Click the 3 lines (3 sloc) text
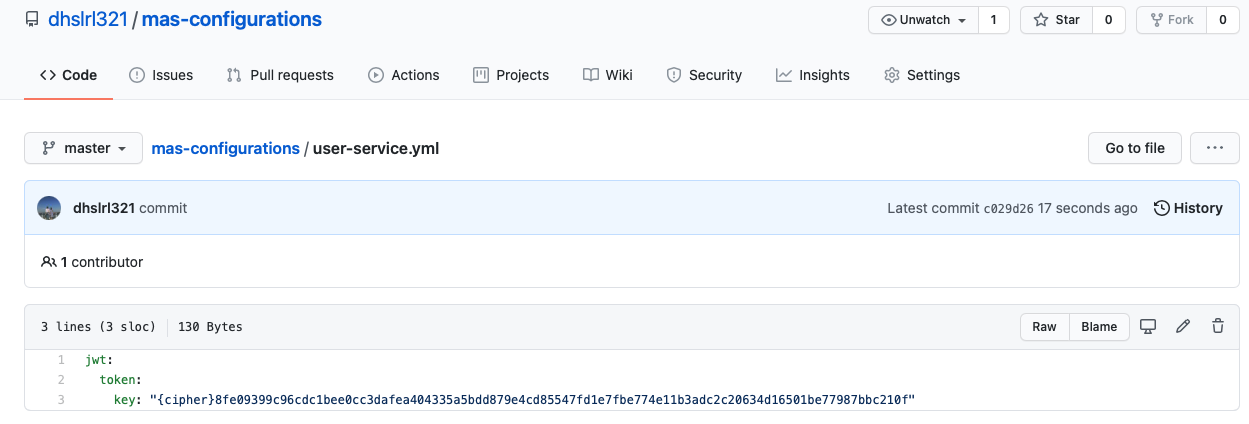1249x424 pixels. [x=98, y=327]
